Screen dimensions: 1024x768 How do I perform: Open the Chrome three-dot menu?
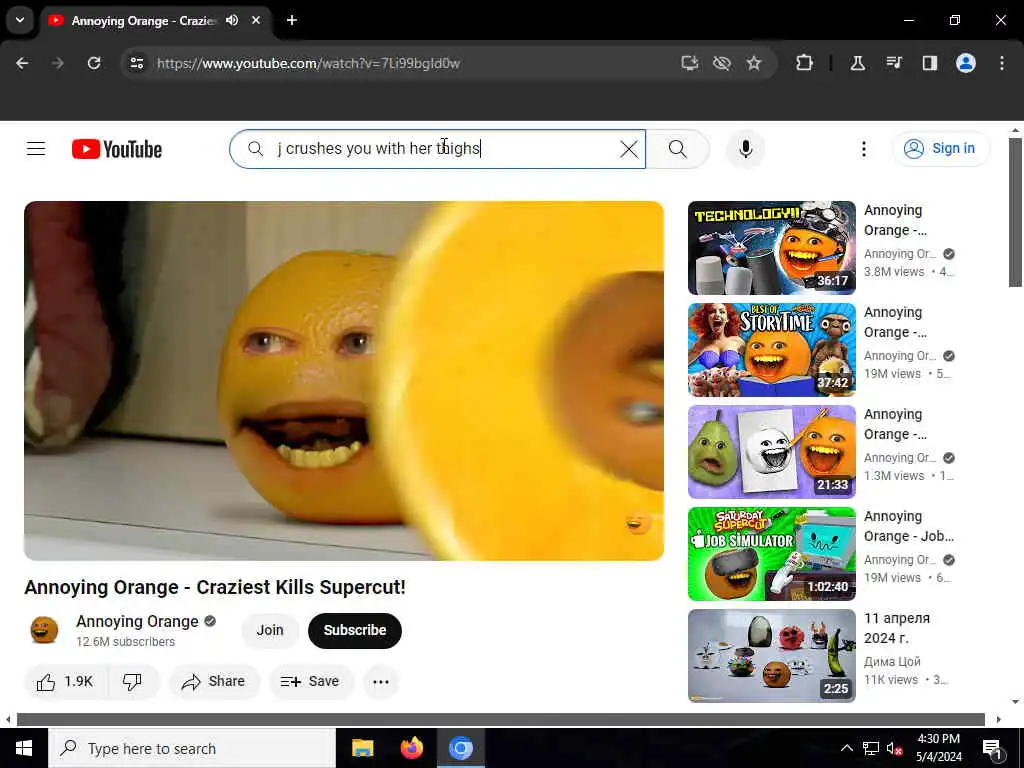coord(1002,63)
